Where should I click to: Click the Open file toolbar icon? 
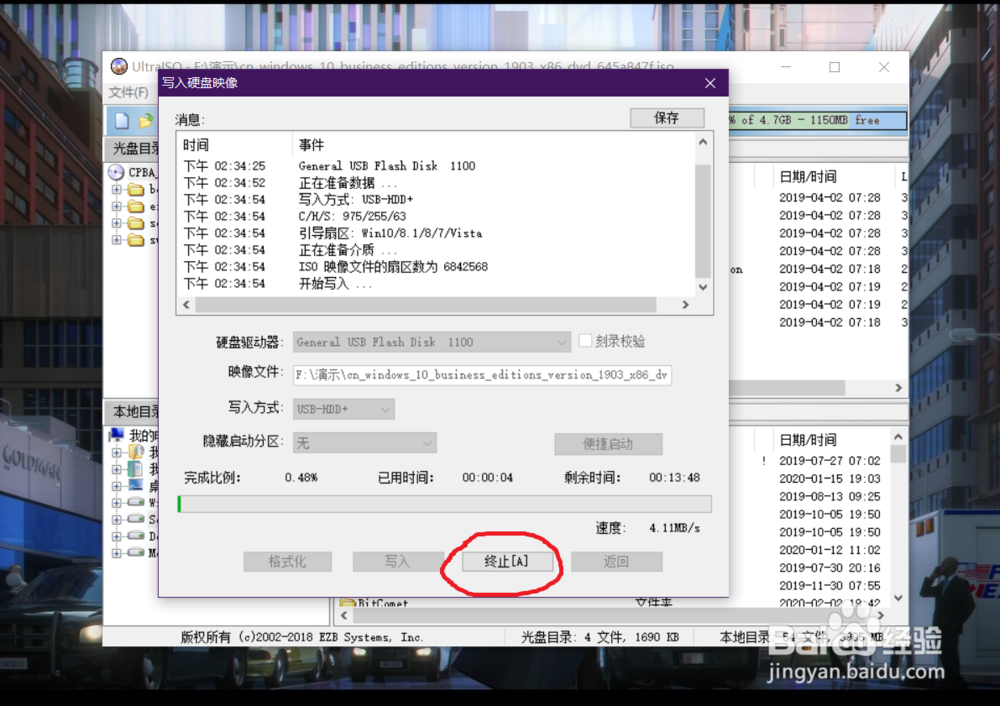[148, 119]
